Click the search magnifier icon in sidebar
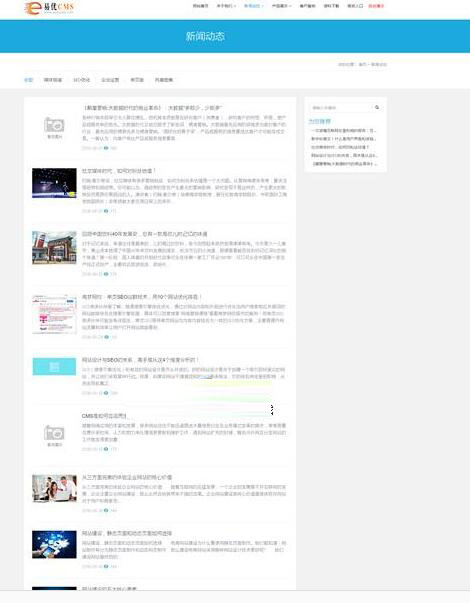 tap(377, 107)
